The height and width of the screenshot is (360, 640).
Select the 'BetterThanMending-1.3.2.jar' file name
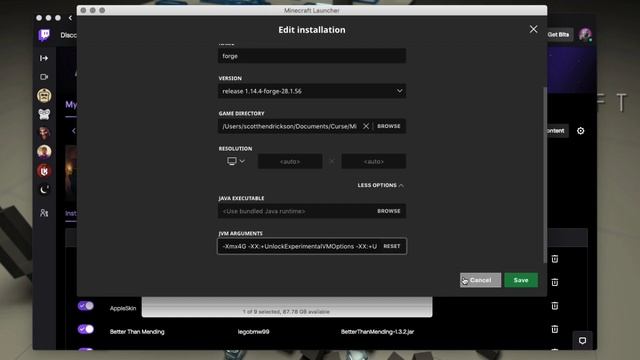377,331
